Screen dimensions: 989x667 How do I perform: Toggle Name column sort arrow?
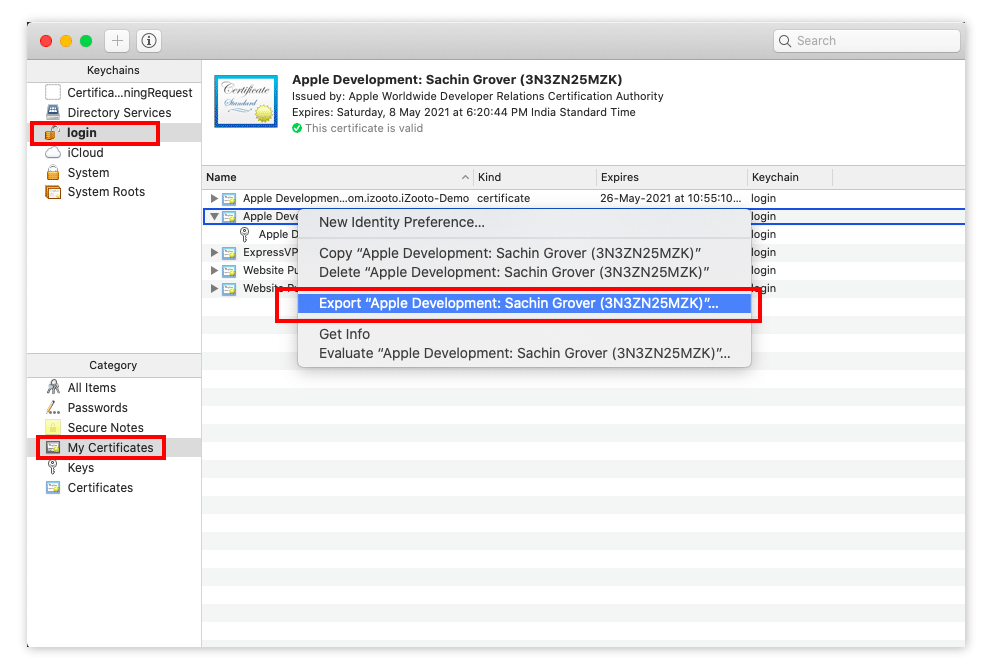pos(465,177)
